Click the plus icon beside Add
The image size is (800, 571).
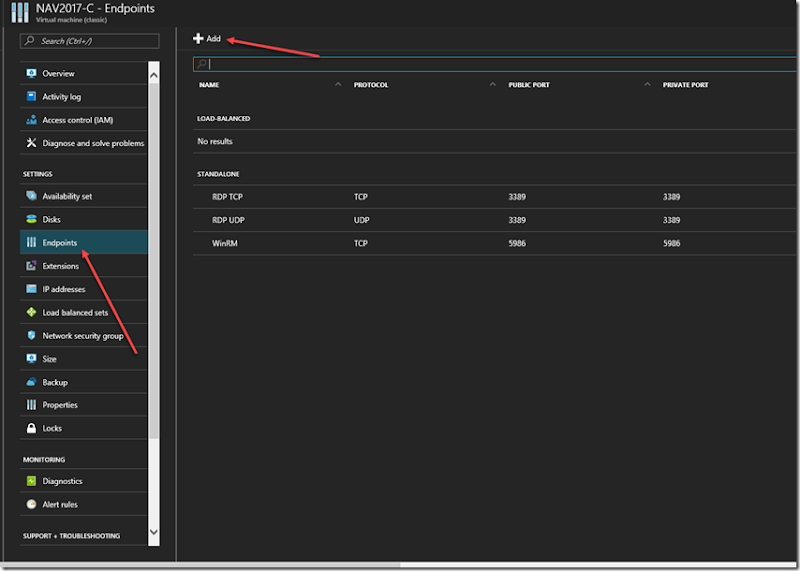click(198, 38)
